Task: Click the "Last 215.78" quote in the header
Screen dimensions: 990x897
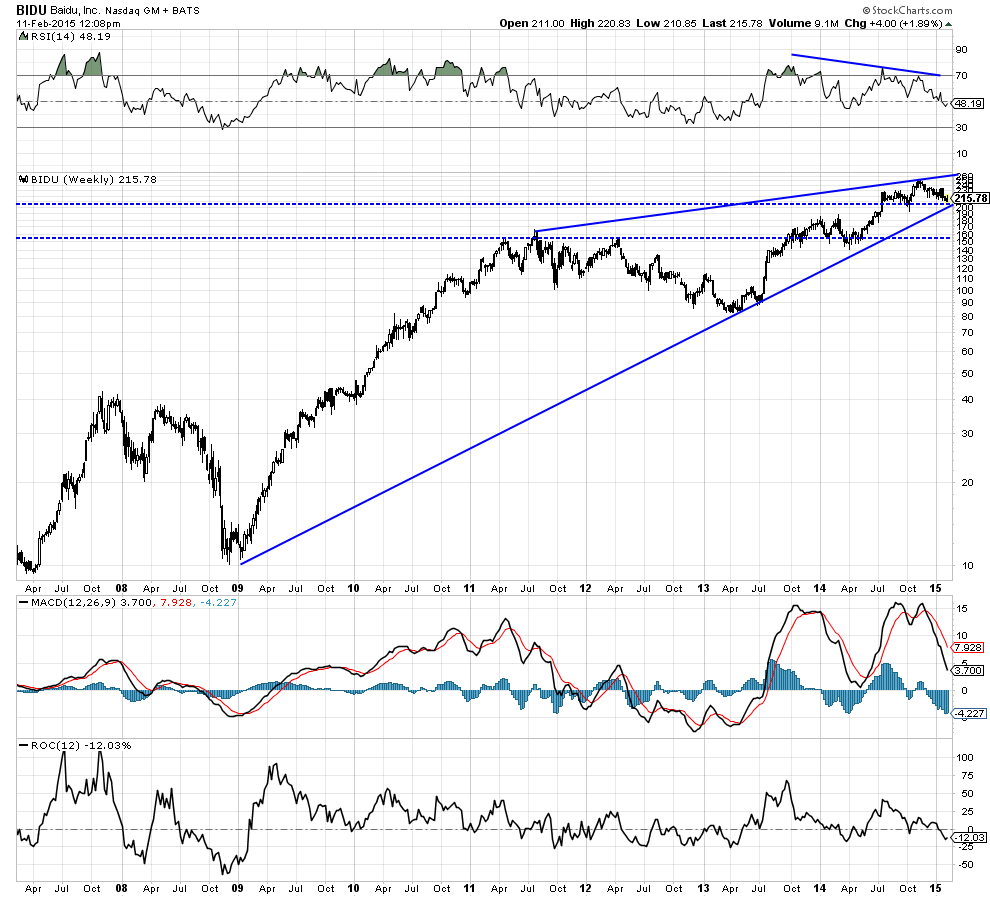Action: click(x=732, y=23)
